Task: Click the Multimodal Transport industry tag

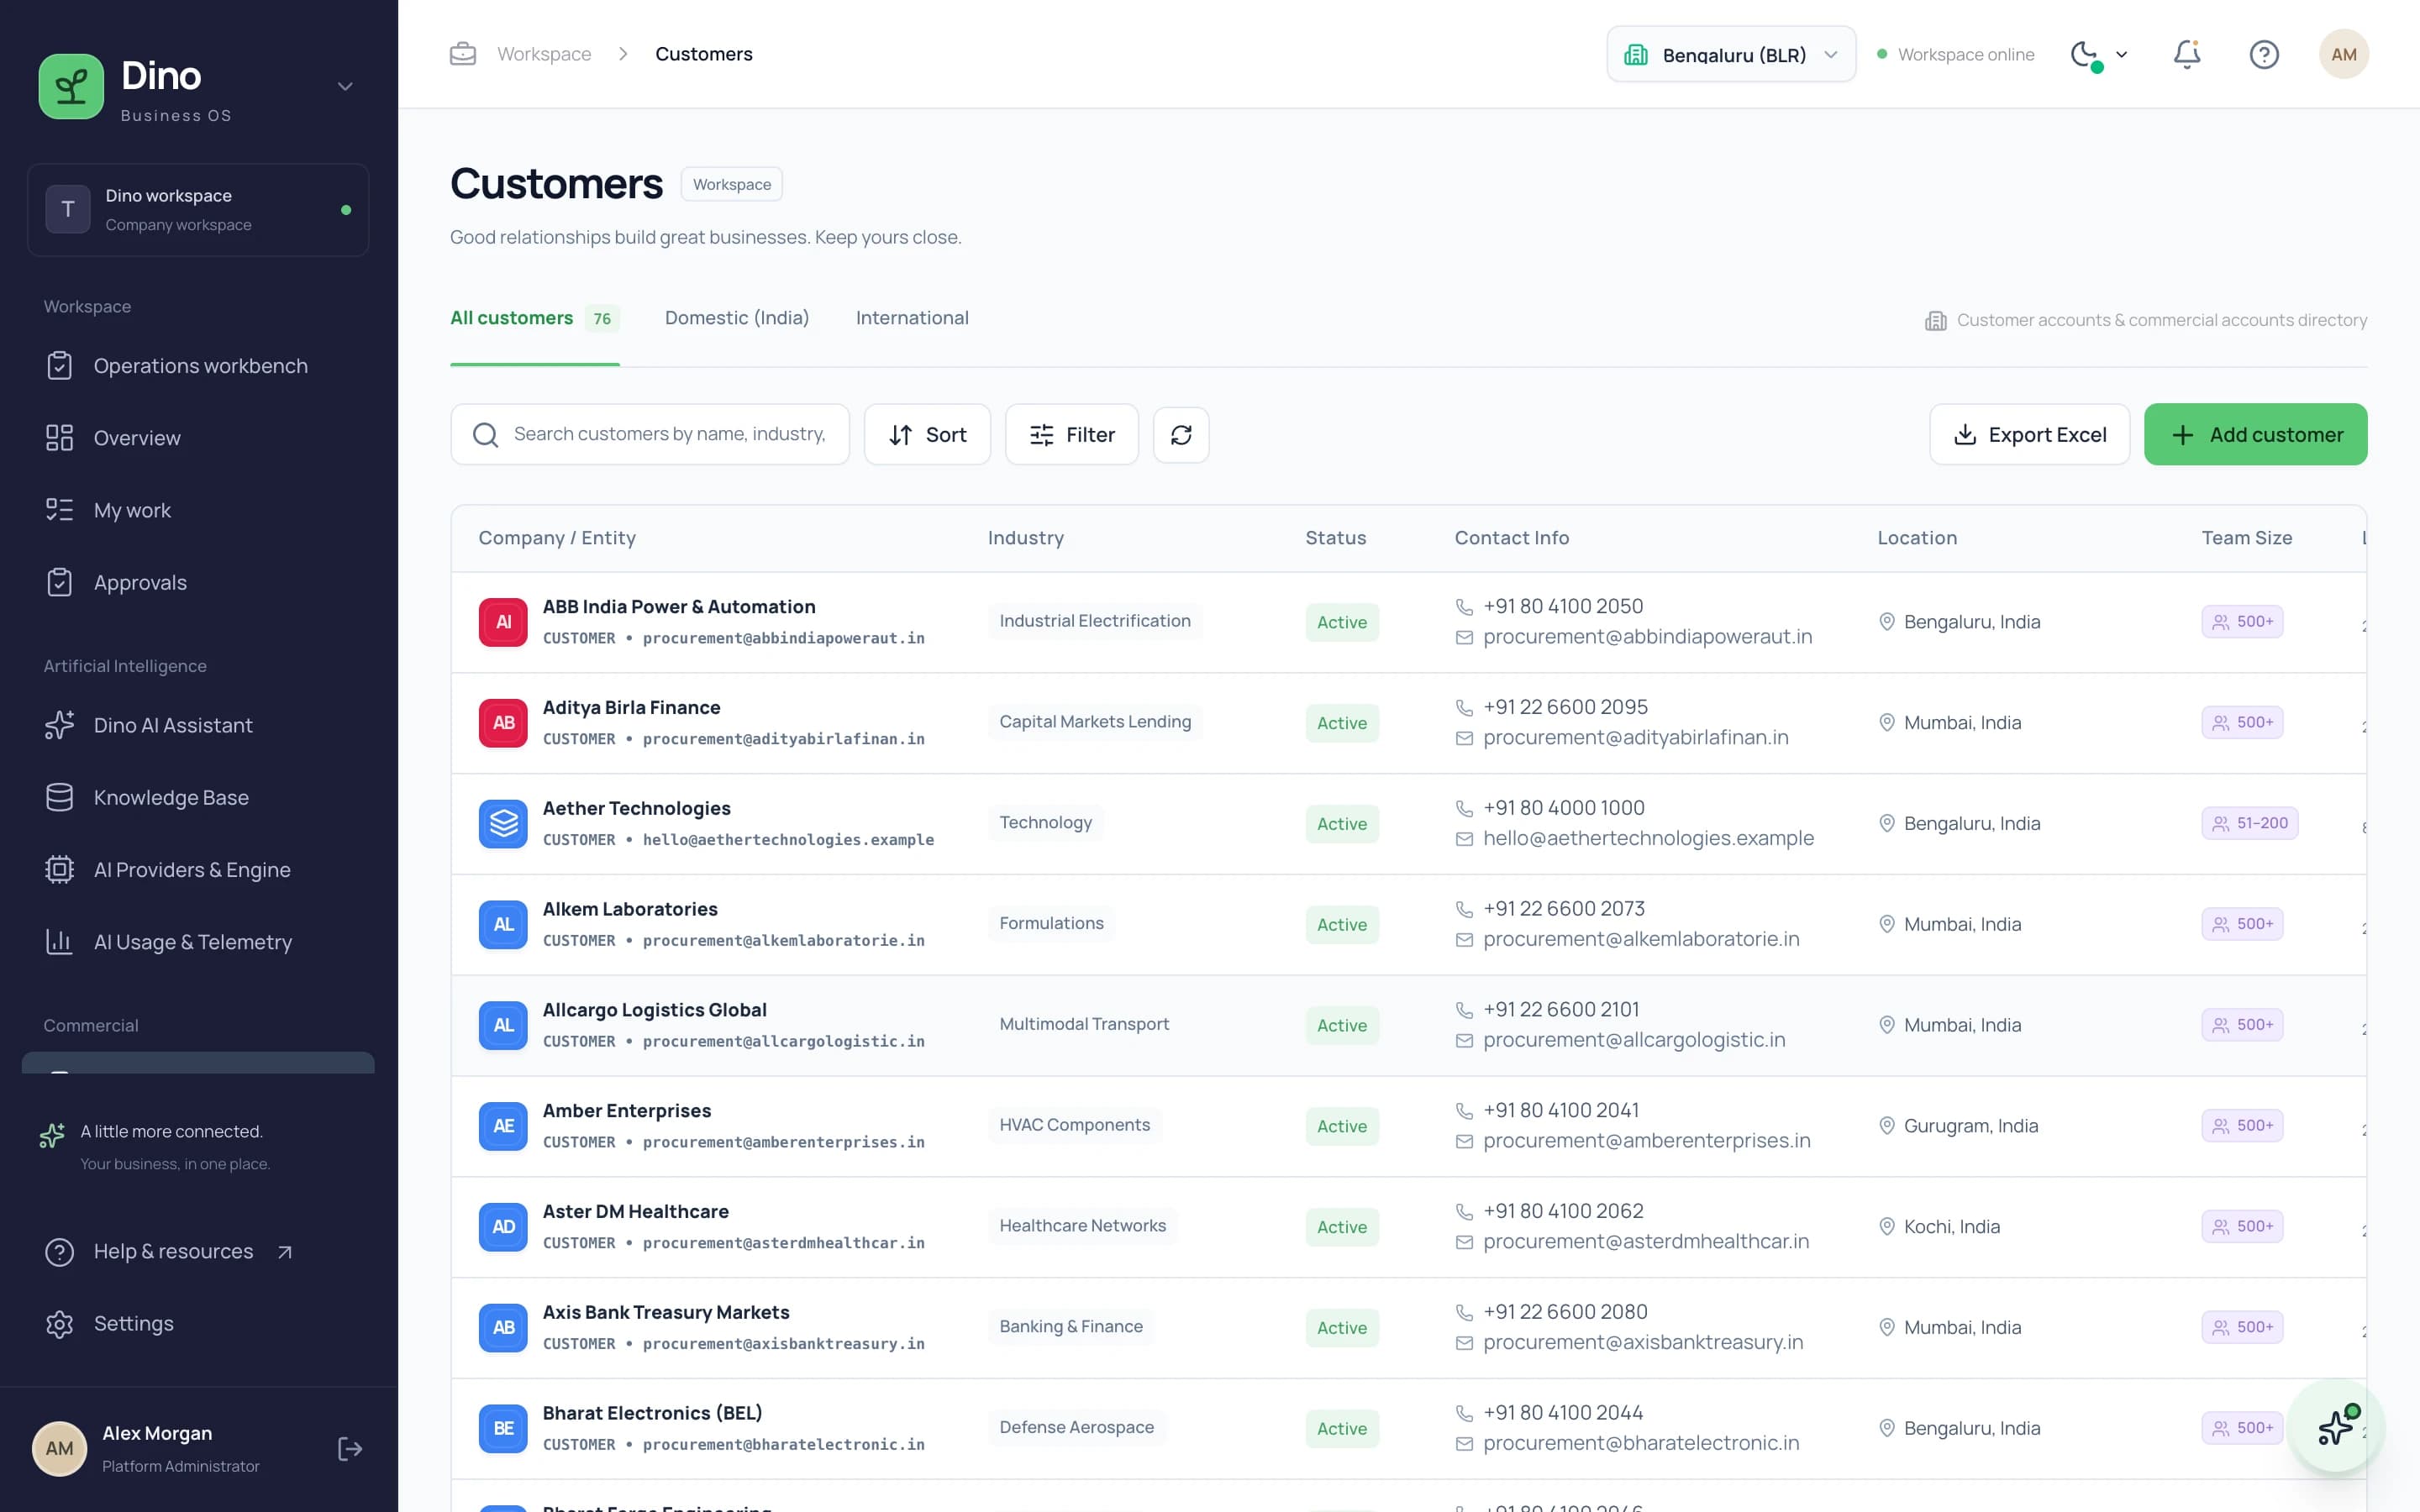Action: click(x=1084, y=1024)
